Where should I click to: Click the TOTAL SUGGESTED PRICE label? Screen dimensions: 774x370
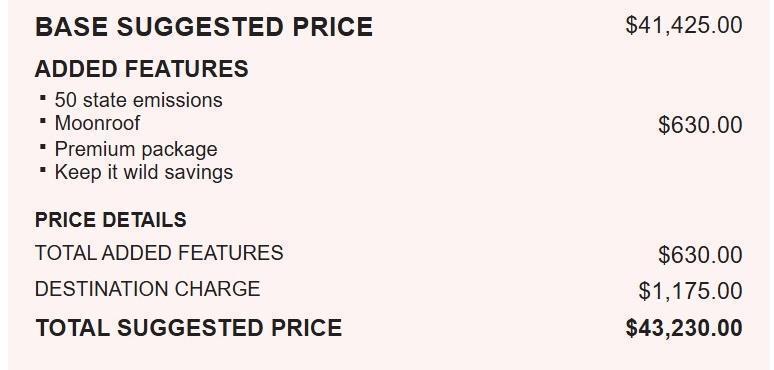pos(189,328)
